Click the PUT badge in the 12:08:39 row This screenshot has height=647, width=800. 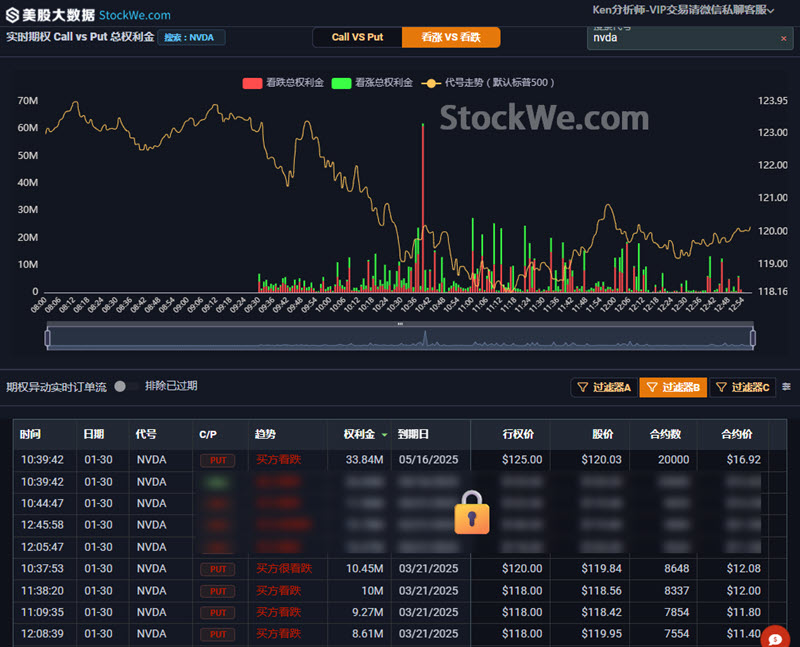point(218,635)
